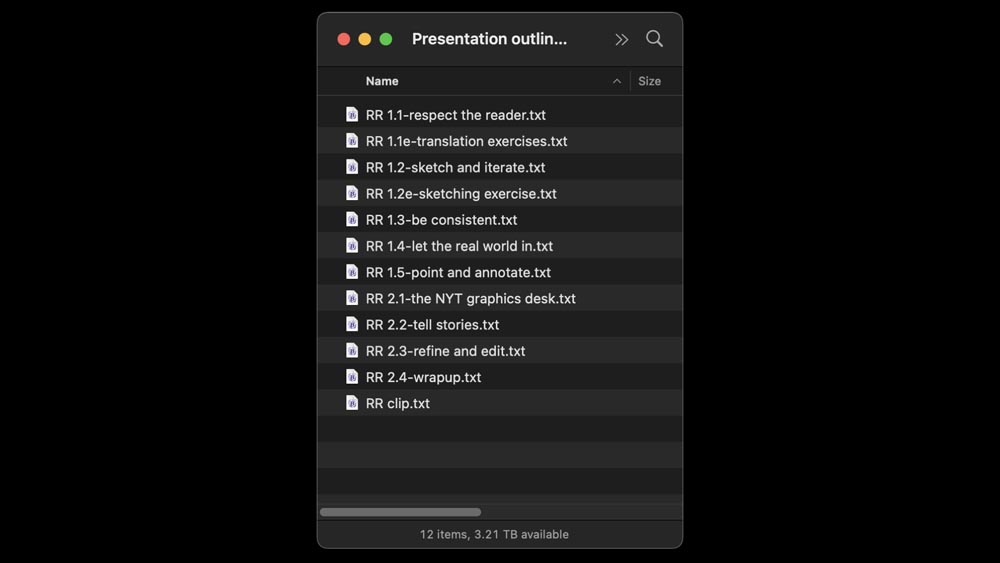Click the search magnifier icon

pos(654,39)
